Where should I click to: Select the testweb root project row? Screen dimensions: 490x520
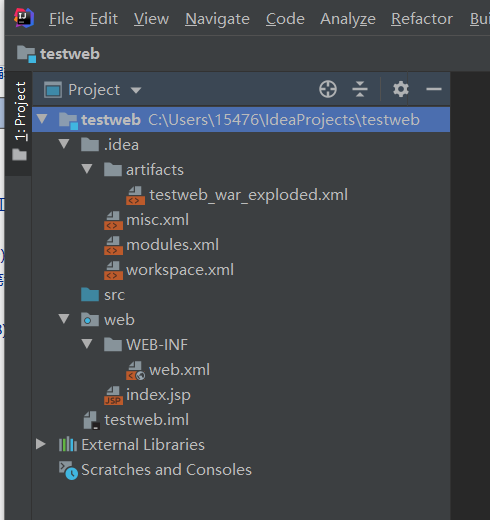click(241, 119)
